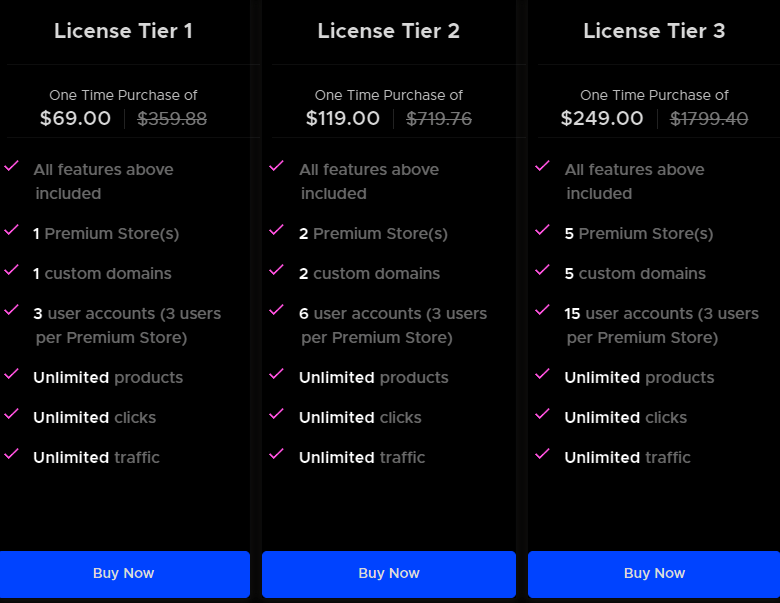Click checkmark beside Tier 1 Unlimited clicks
Screen dimensions: 780x603
11,415
